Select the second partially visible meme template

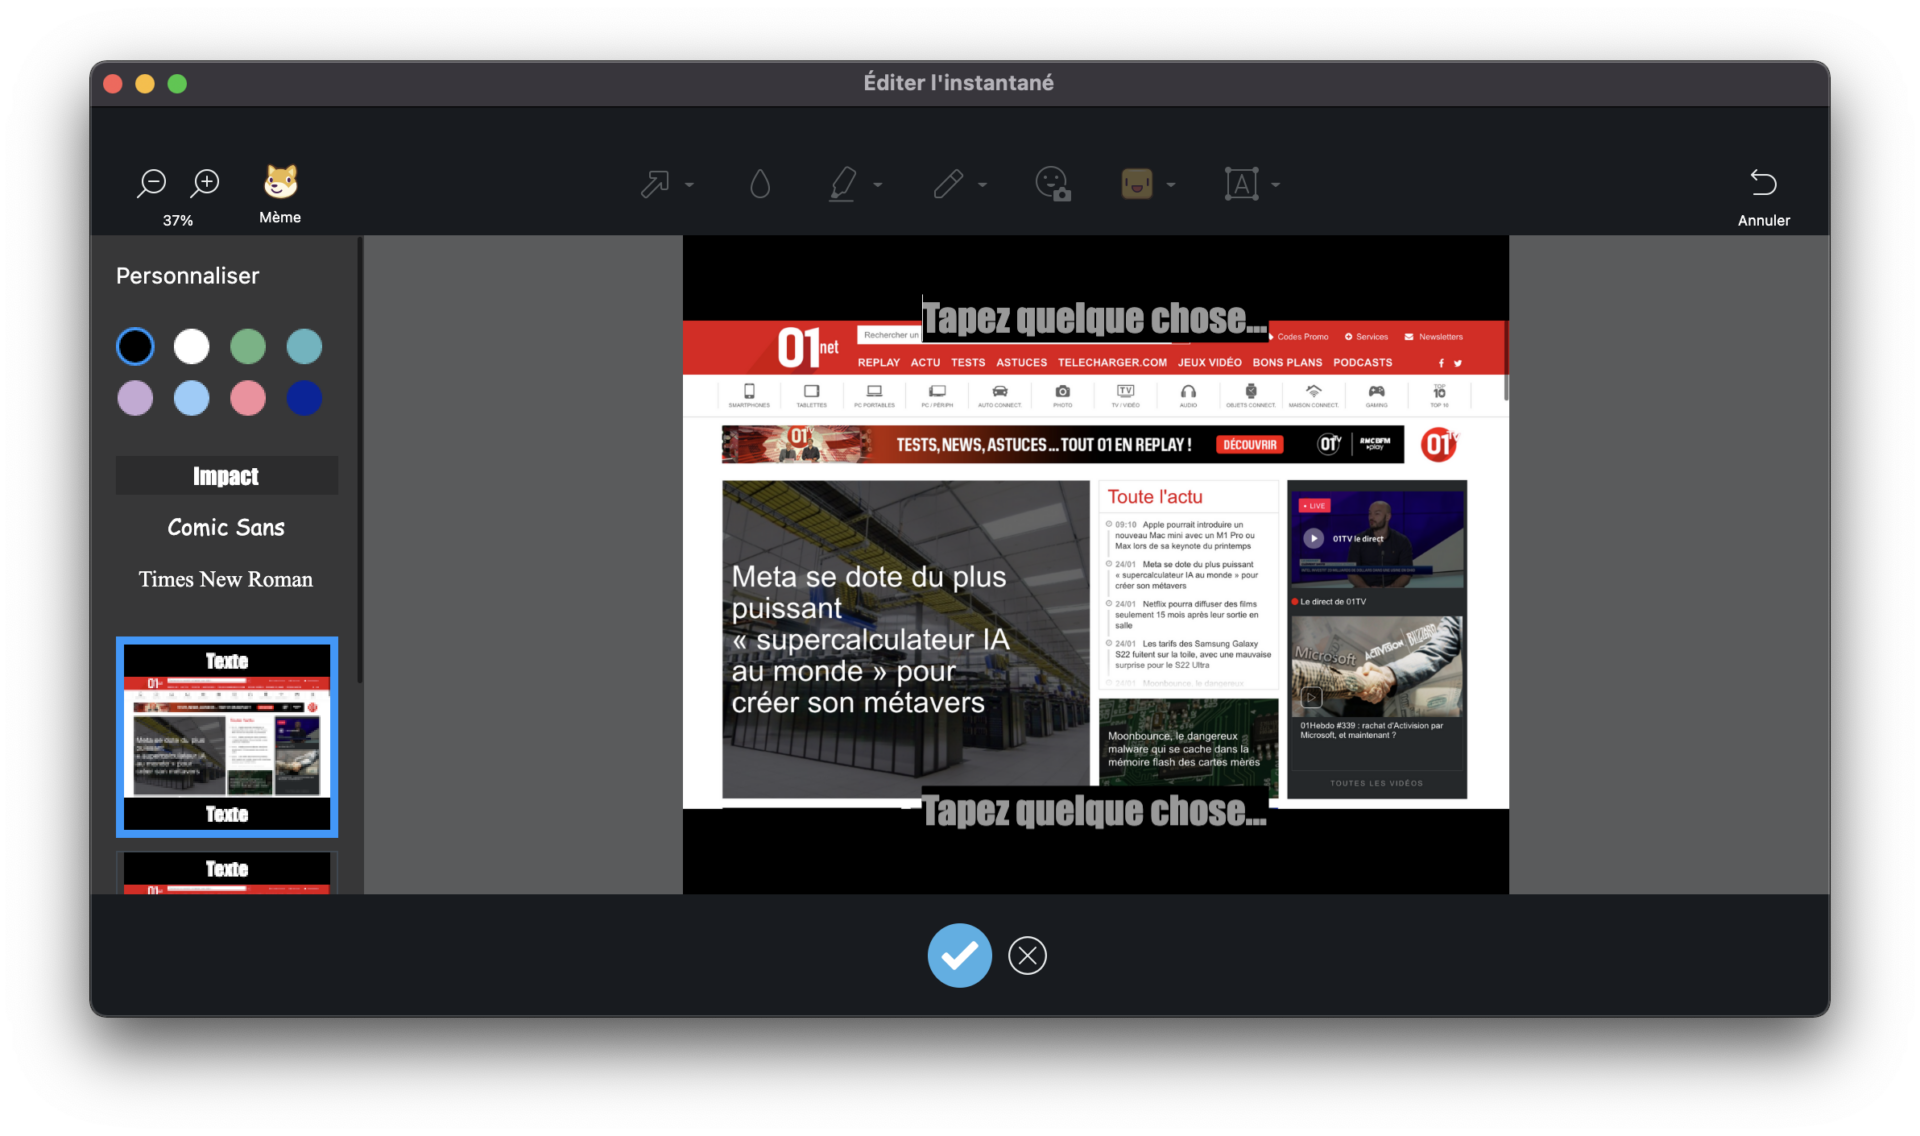227,873
